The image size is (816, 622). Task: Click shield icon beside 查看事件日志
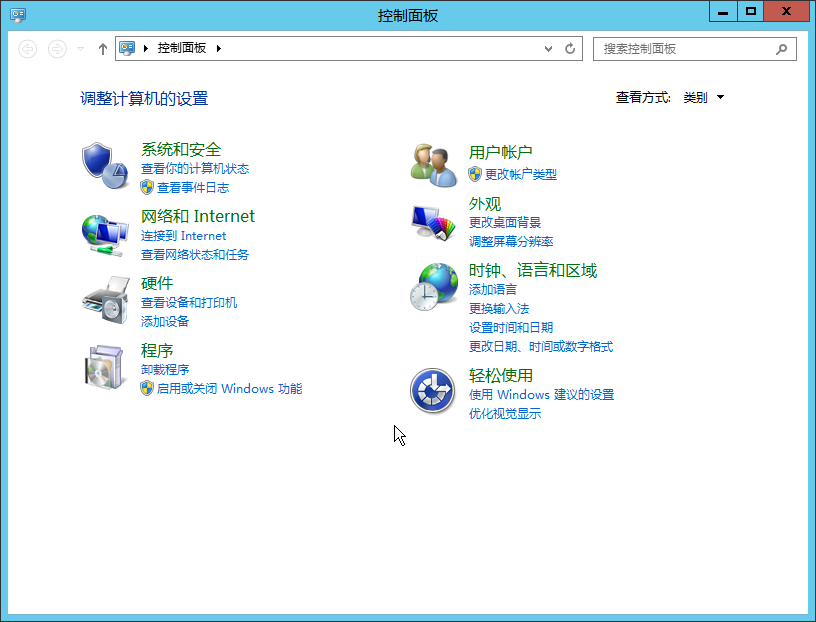pyautogui.click(x=147, y=187)
